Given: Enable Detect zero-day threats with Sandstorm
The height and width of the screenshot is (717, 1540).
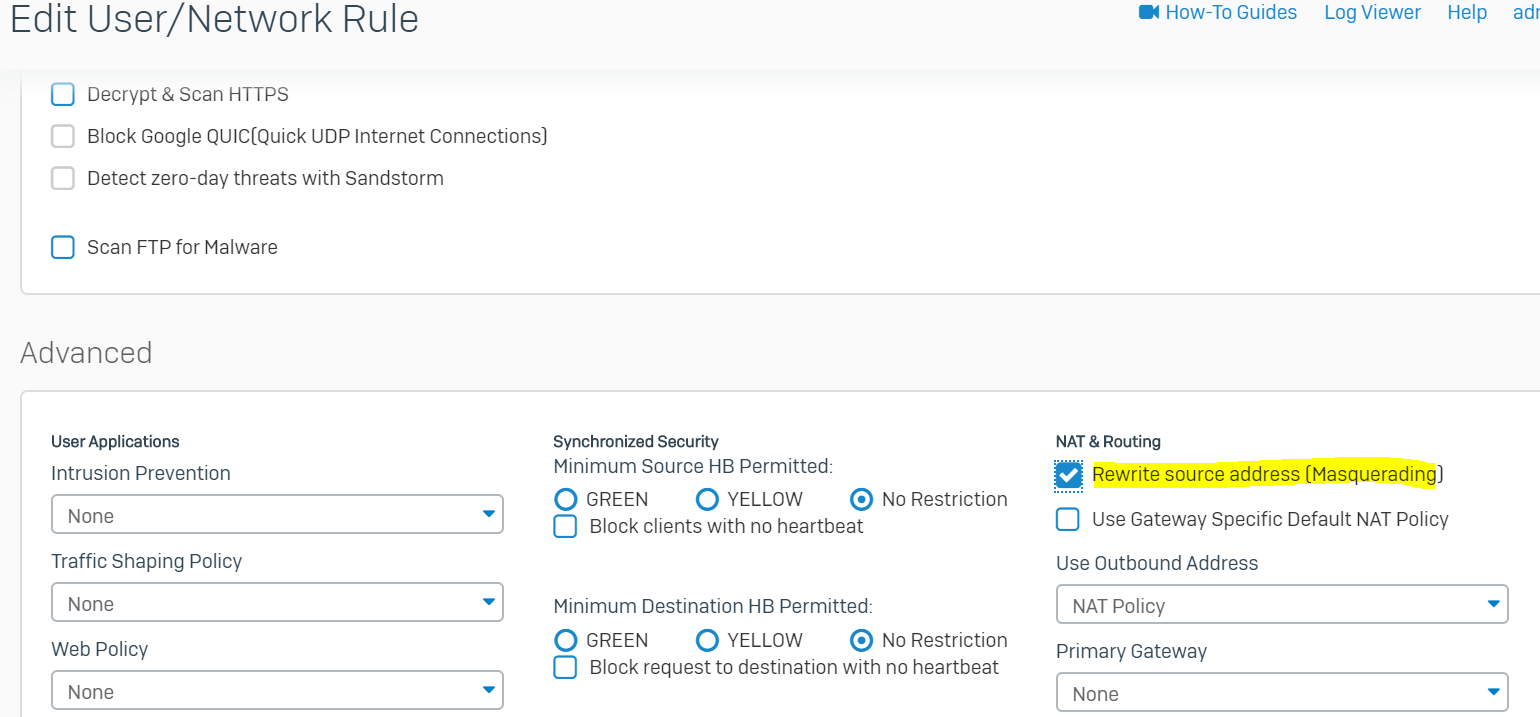Looking at the screenshot, I should coord(63,178).
